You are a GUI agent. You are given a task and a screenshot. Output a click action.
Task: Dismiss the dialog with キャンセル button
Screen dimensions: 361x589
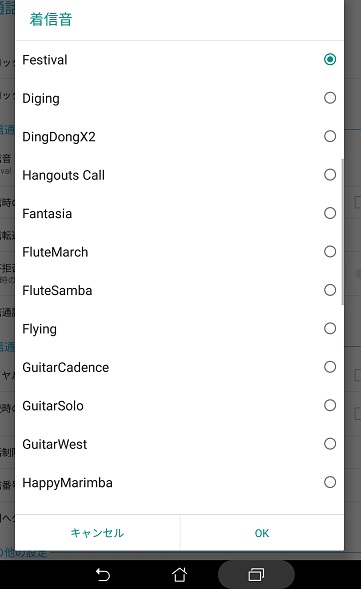click(97, 533)
